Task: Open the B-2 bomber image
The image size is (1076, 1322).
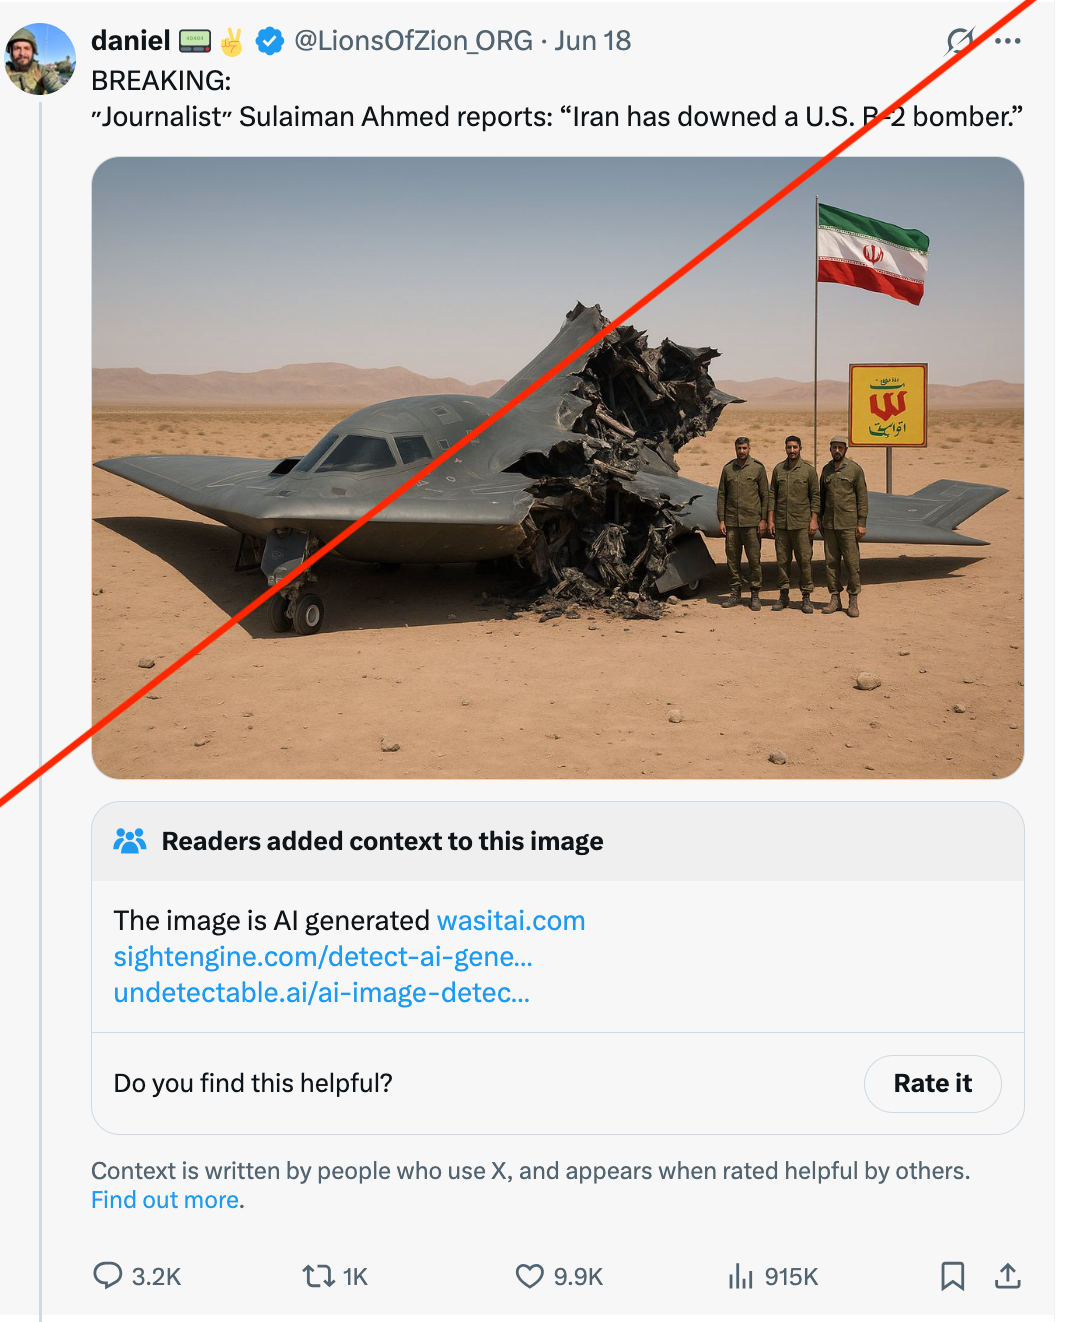Action: coord(558,468)
